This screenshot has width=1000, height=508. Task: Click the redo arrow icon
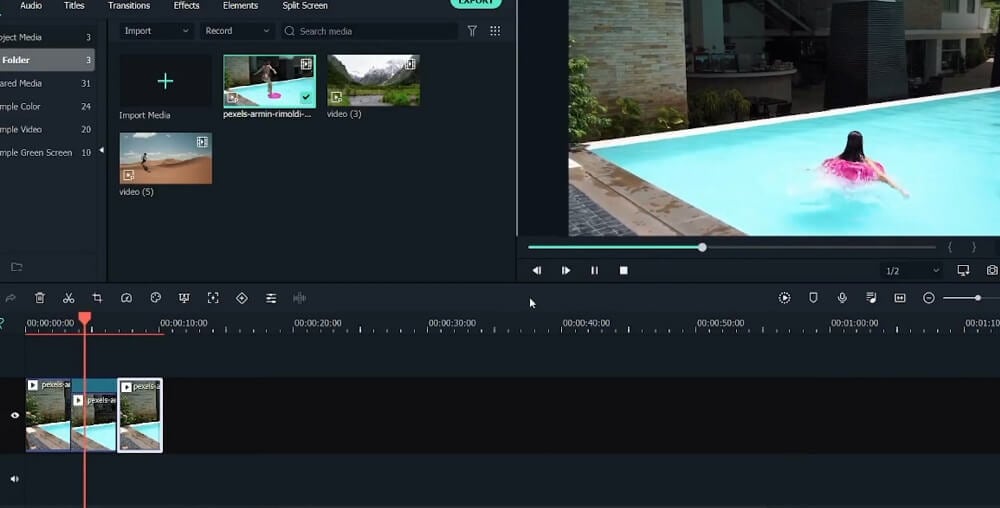[x=10, y=298]
